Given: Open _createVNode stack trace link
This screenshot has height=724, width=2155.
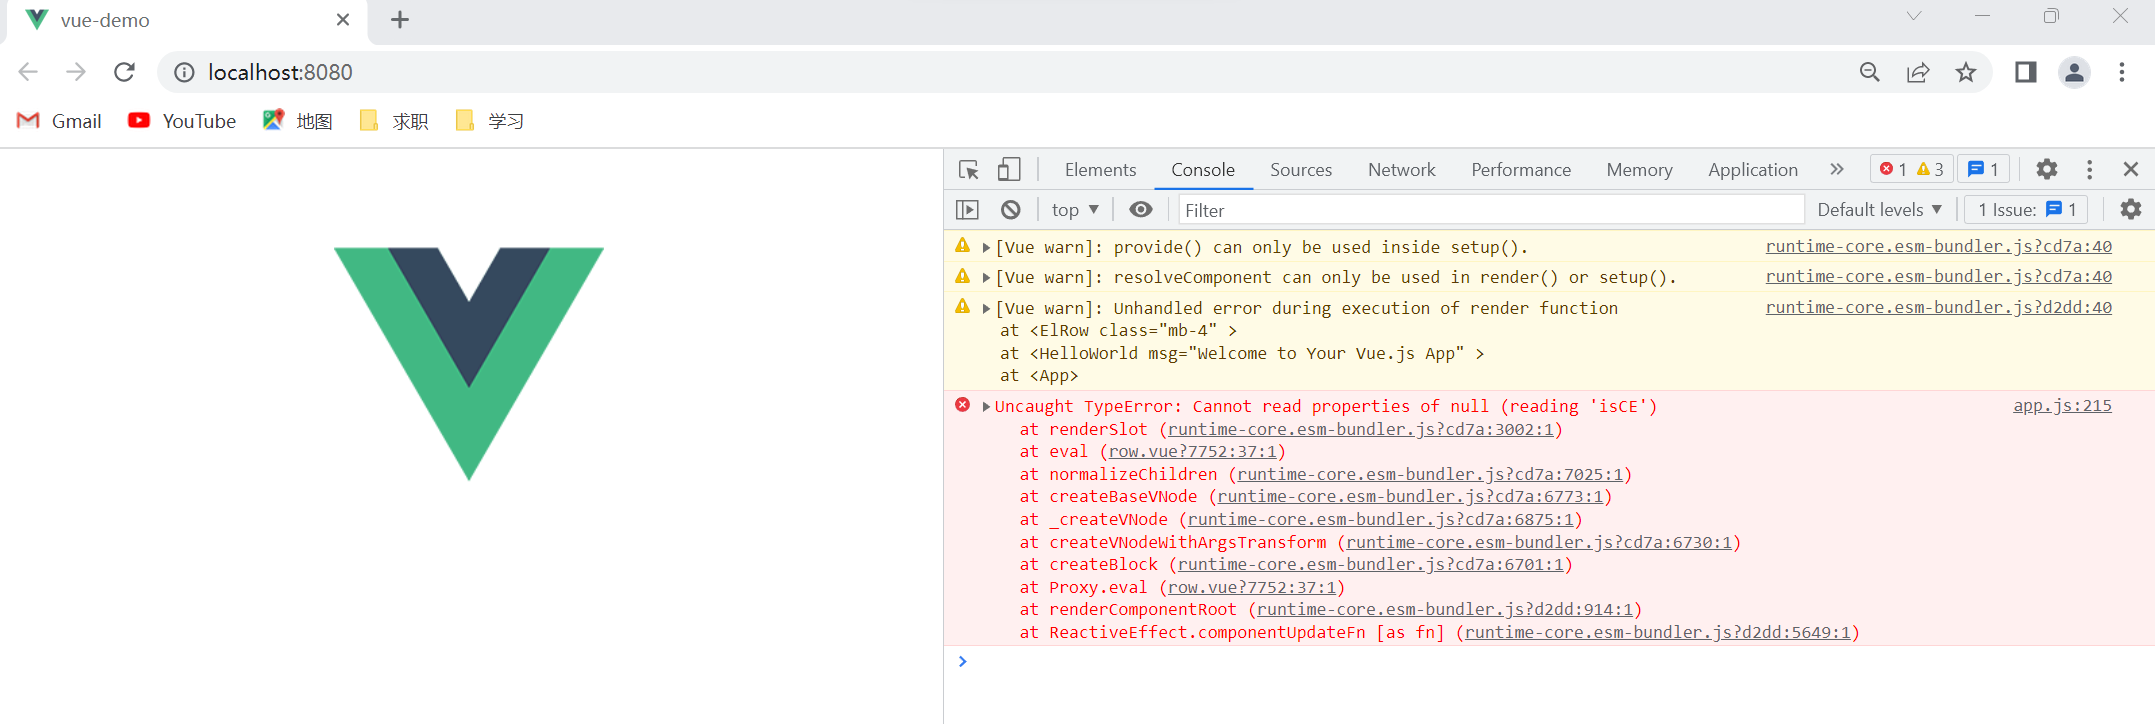Looking at the screenshot, I should pos(1381,519).
